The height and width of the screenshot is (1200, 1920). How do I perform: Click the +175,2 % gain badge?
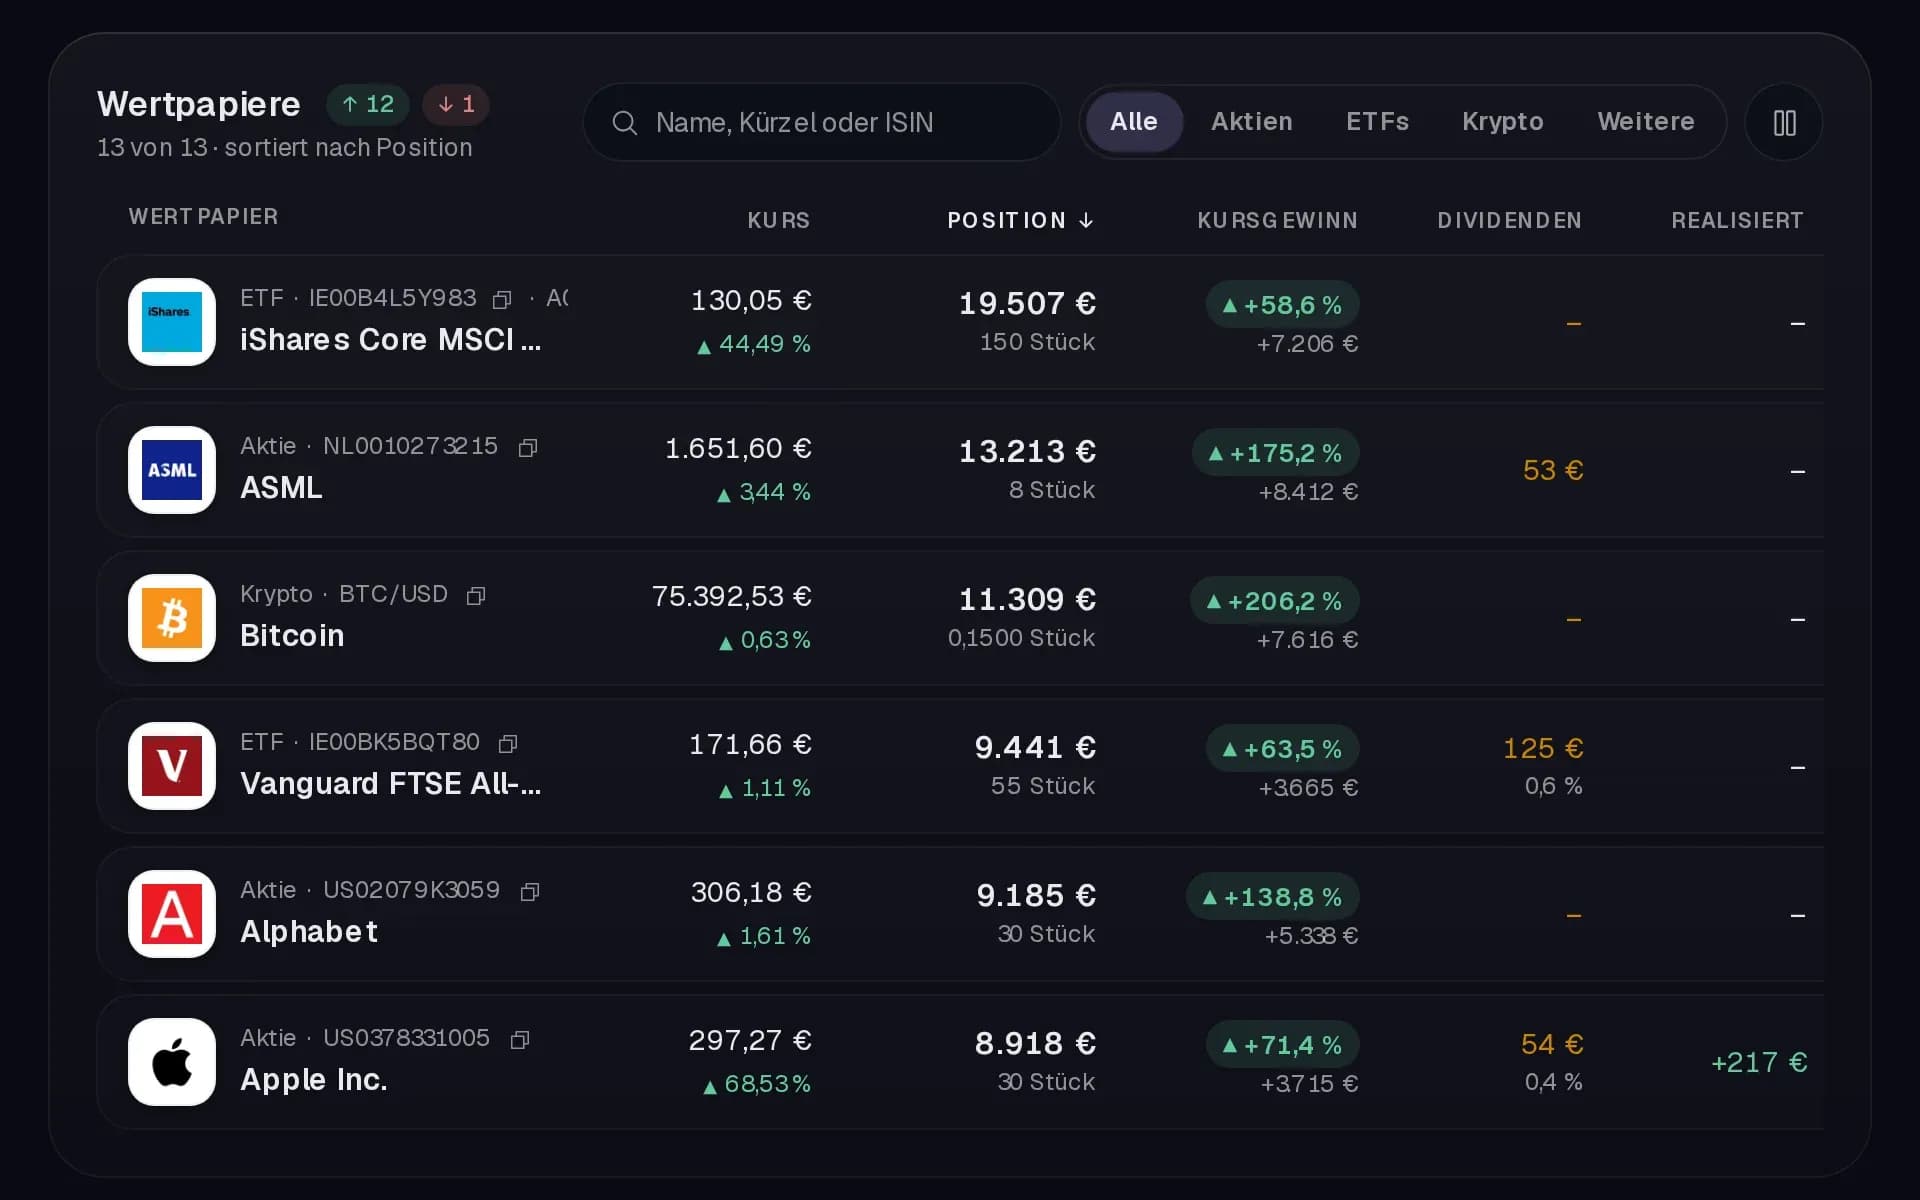pos(1275,453)
